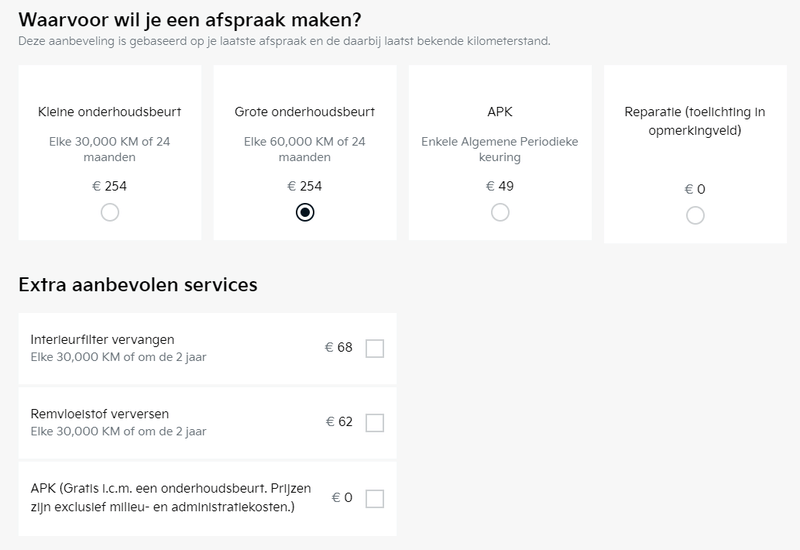Click the € 62 price for Remvloeistof
The width and height of the screenshot is (800, 550).
coord(339,422)
